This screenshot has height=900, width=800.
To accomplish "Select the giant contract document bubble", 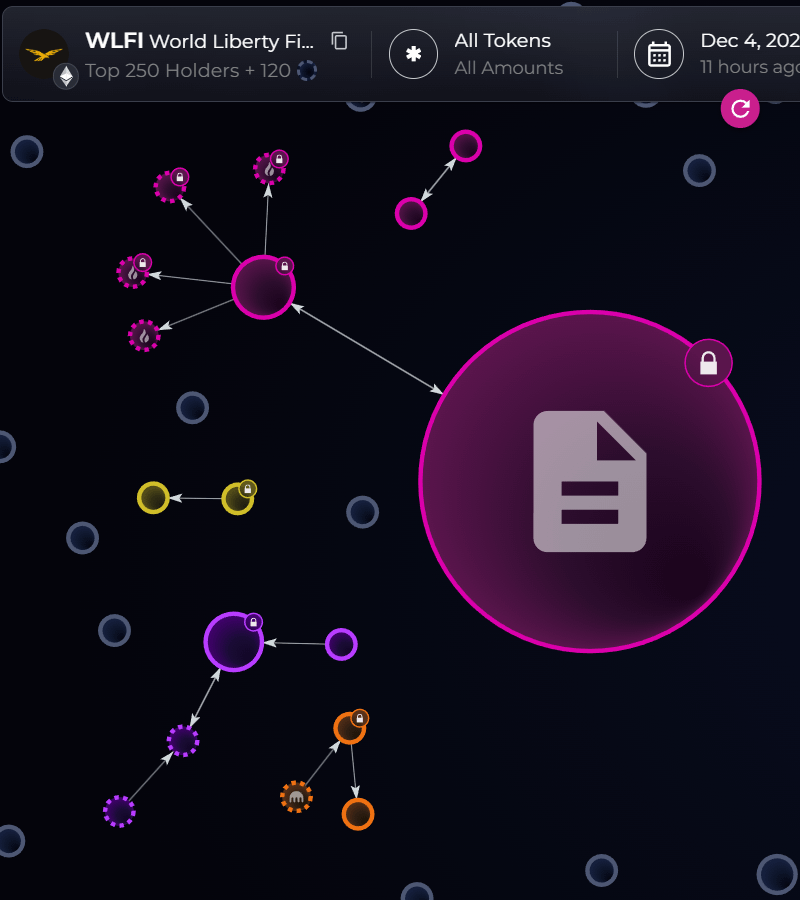I will coord(590,481).
